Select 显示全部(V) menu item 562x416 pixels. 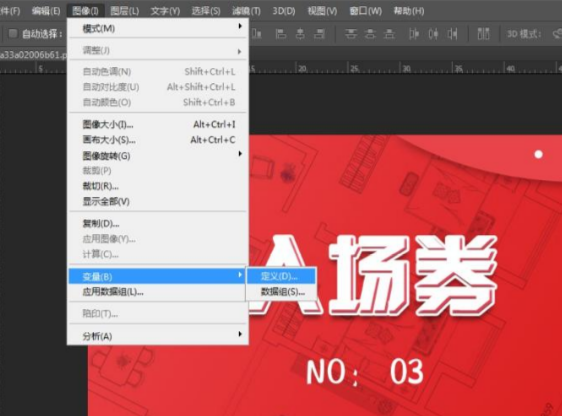(158, 201)
